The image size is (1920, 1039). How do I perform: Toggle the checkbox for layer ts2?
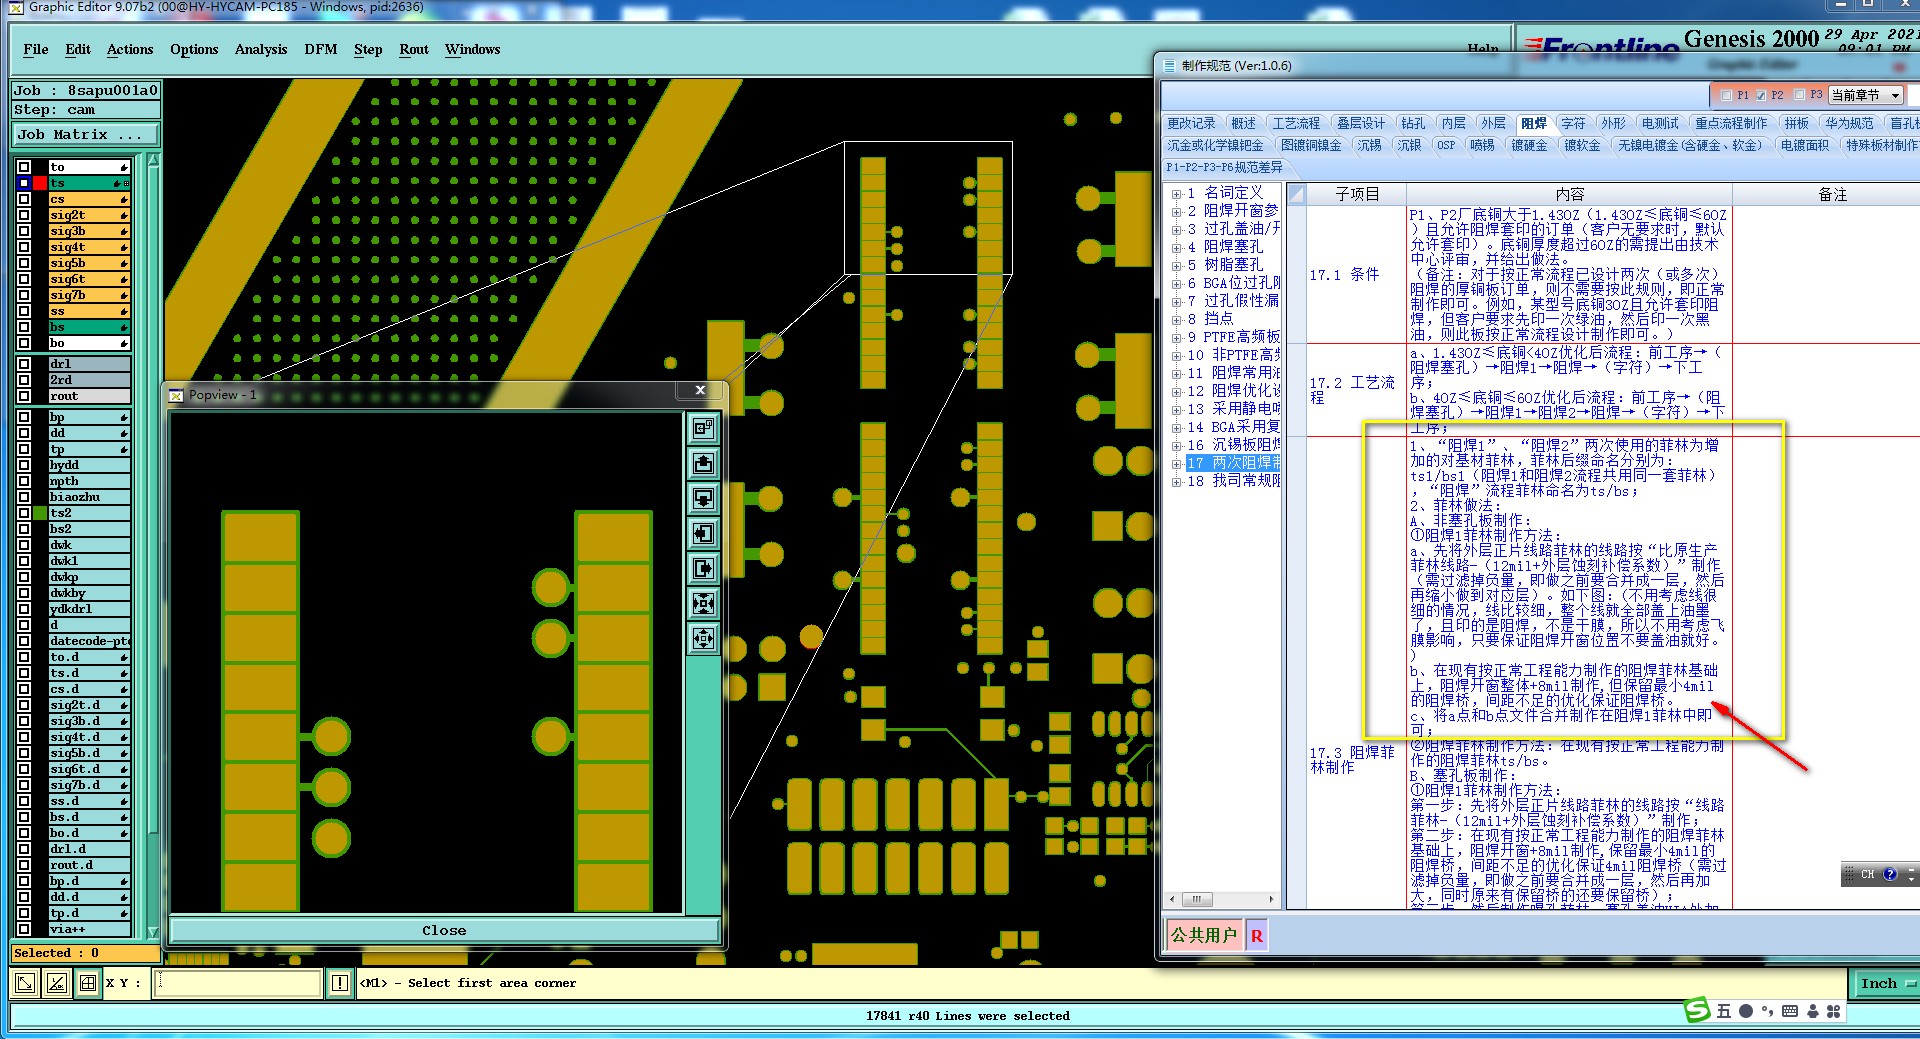pyautogui.click(x=24, y=513)
